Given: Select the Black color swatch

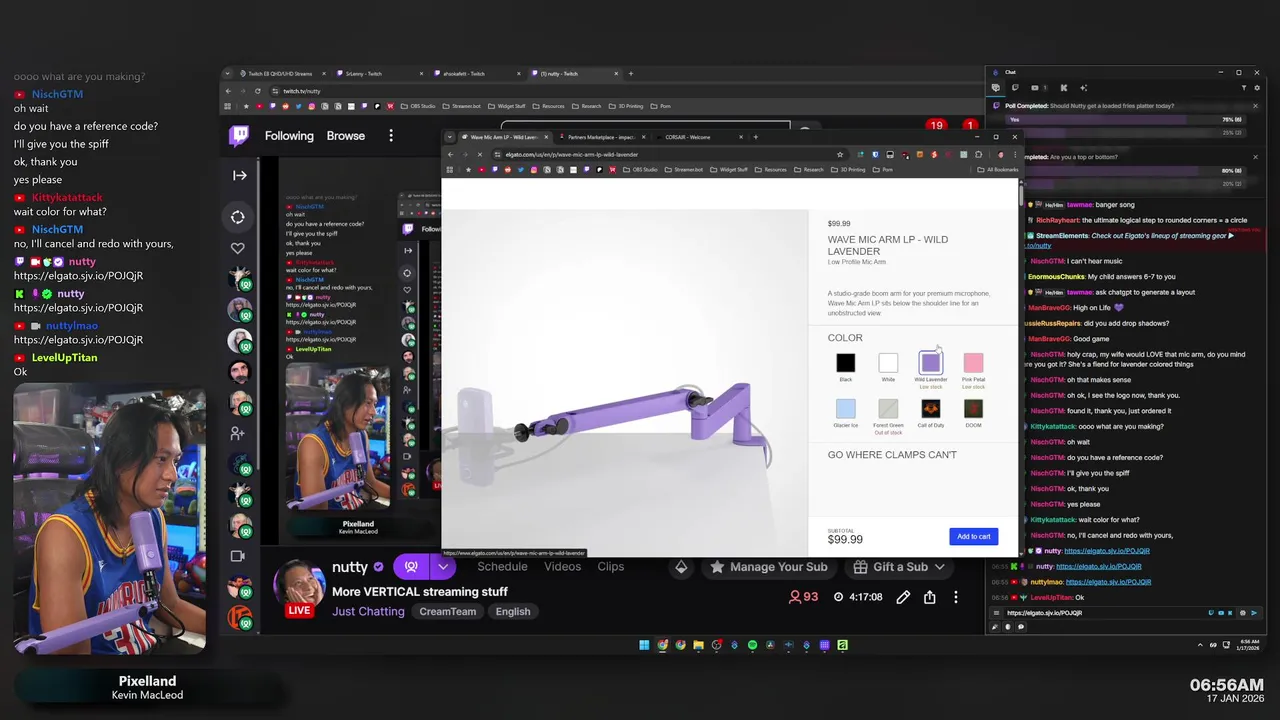Looking at the screenshot, I should [846, 364].
